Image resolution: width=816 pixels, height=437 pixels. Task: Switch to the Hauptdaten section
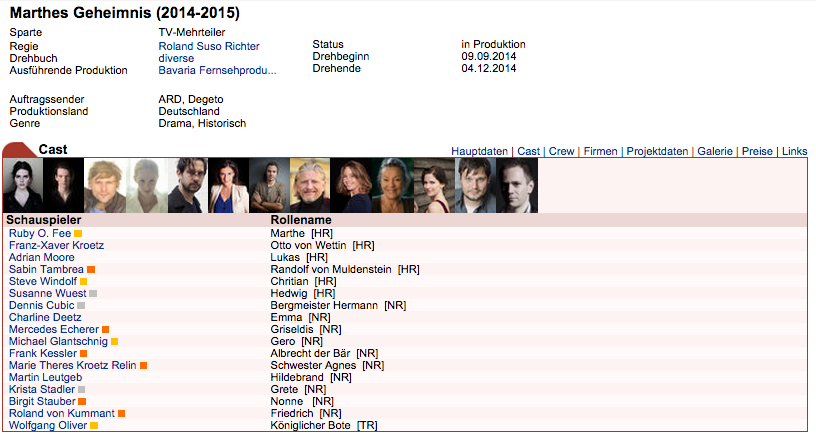pyautogui.click(x=479, y=151)
